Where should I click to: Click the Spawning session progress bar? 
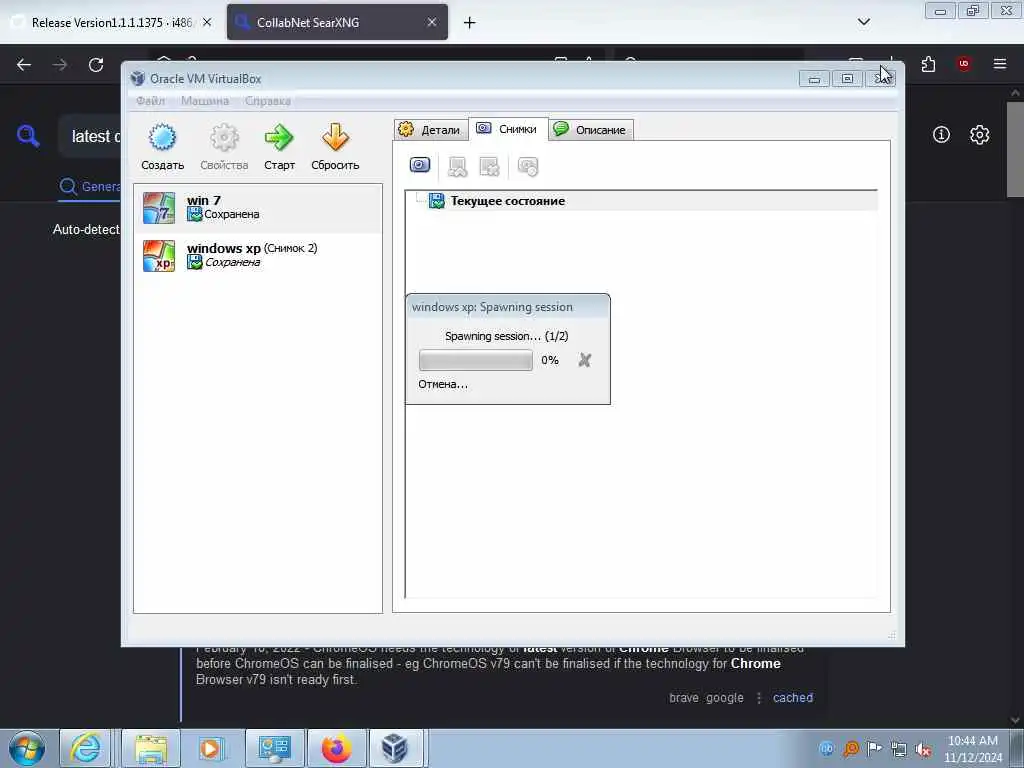(475, 360)
